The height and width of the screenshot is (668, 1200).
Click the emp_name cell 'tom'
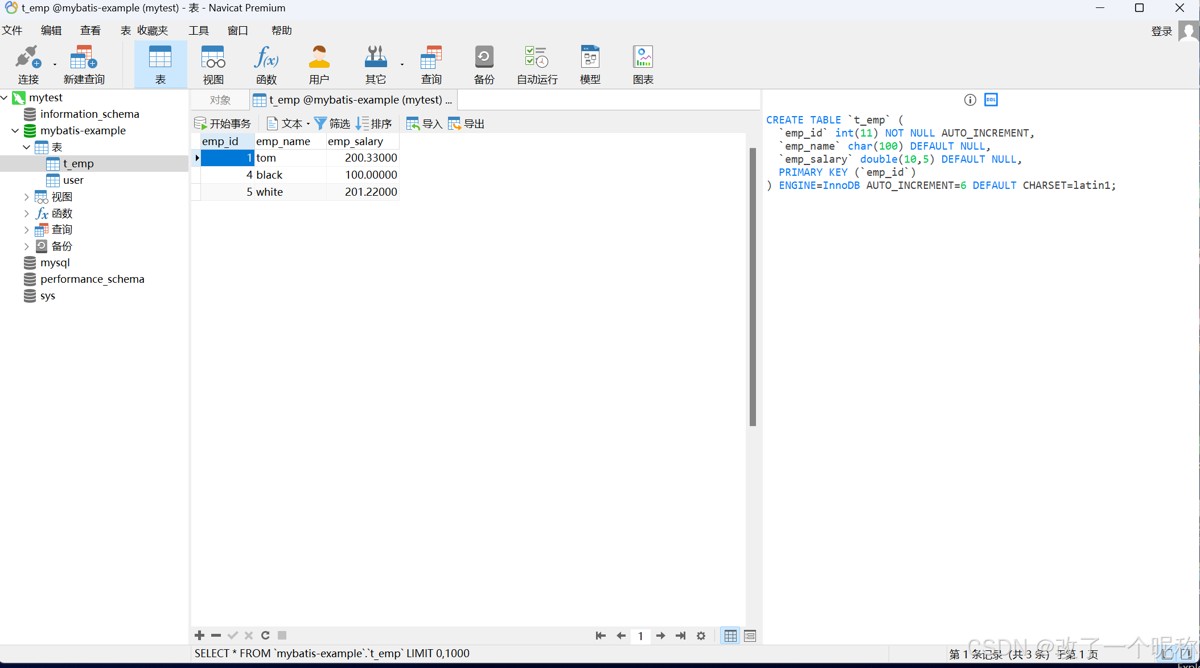coord(290,158)
